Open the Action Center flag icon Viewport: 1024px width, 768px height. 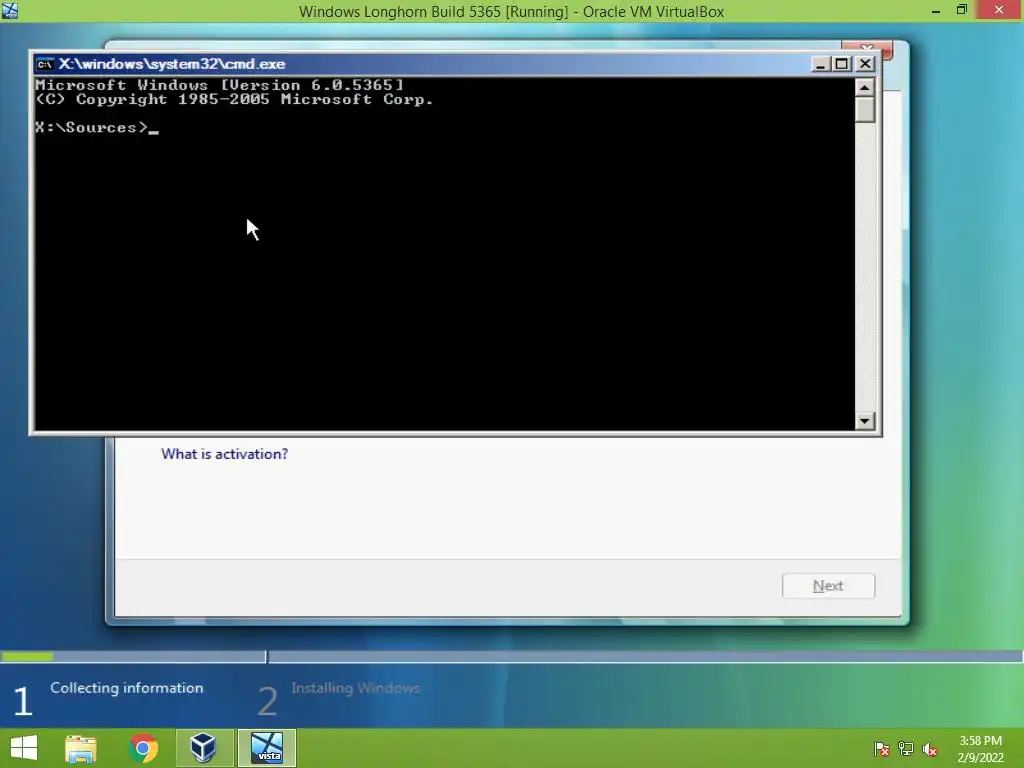882,749
